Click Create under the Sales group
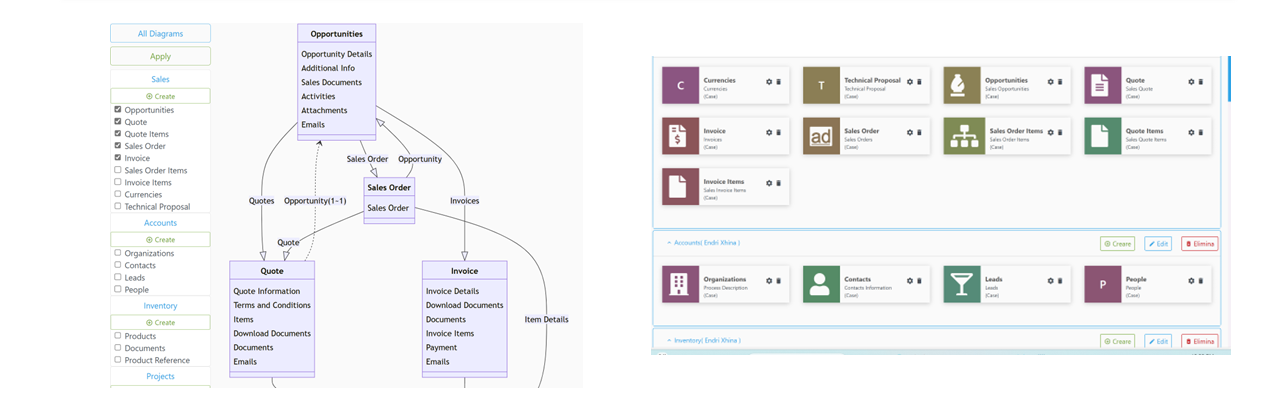1280x401 pixels. click(160, 96)
